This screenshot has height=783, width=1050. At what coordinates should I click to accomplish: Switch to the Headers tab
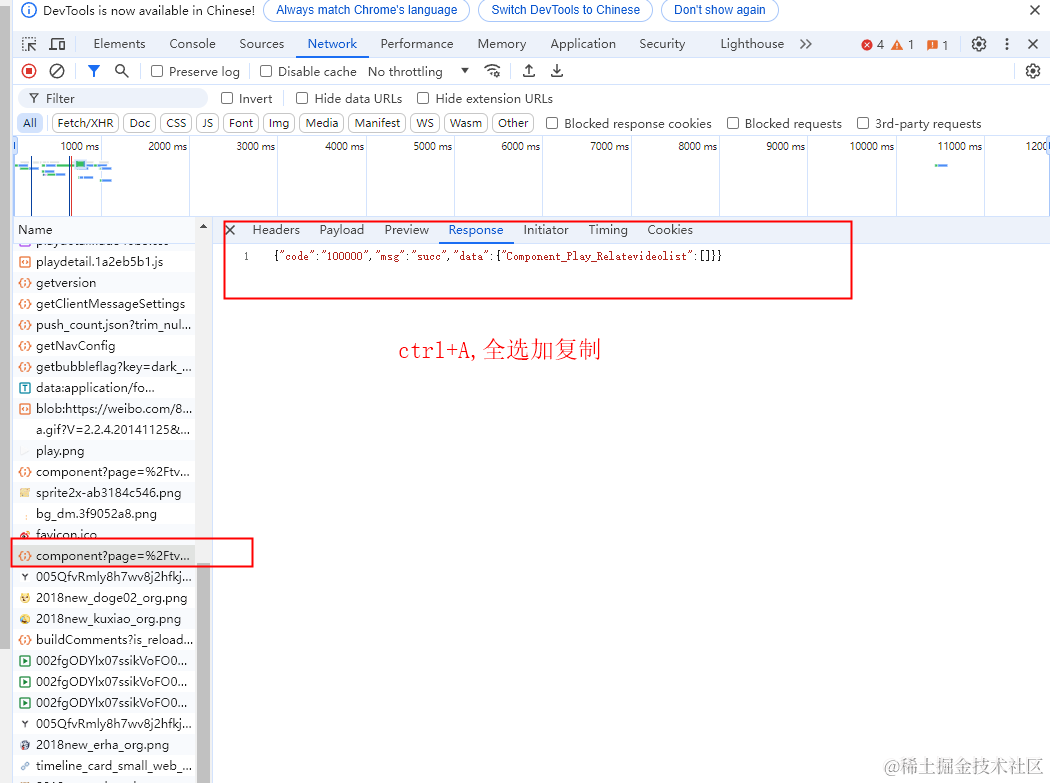[x=276, y=230]
